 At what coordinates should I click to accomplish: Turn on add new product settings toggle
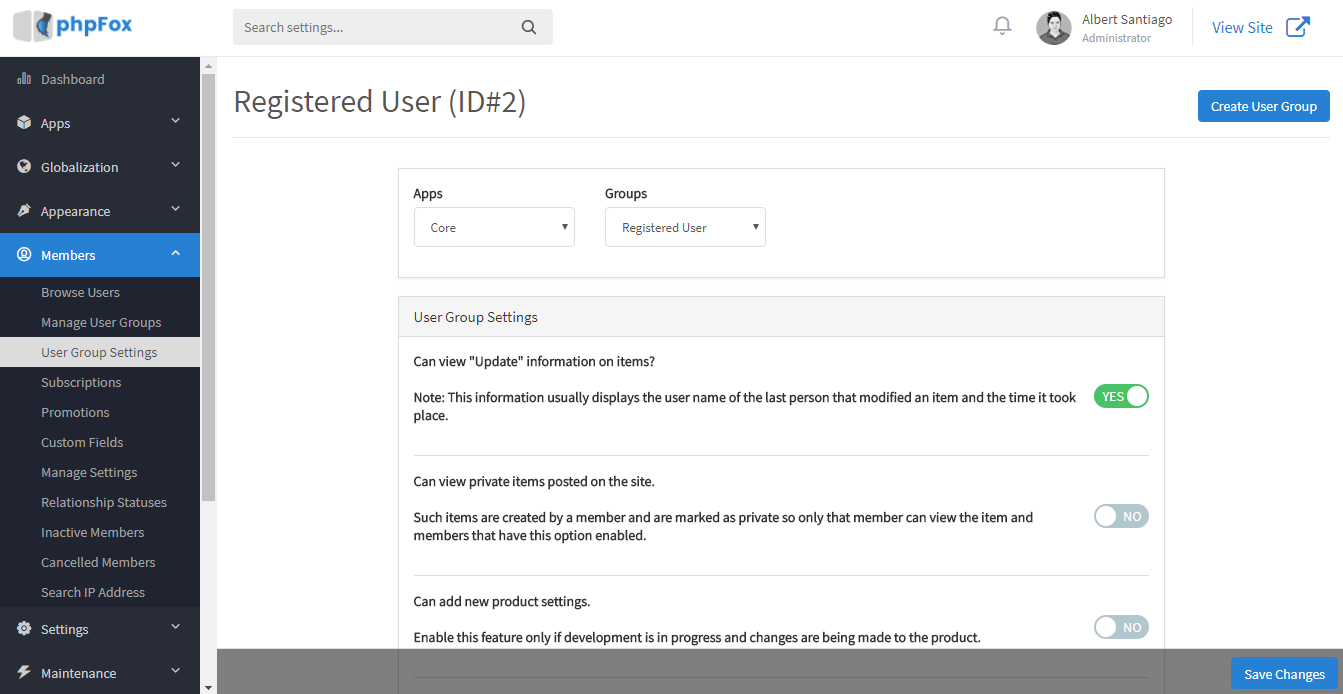pyautogui.click(x=1121, y=627)
